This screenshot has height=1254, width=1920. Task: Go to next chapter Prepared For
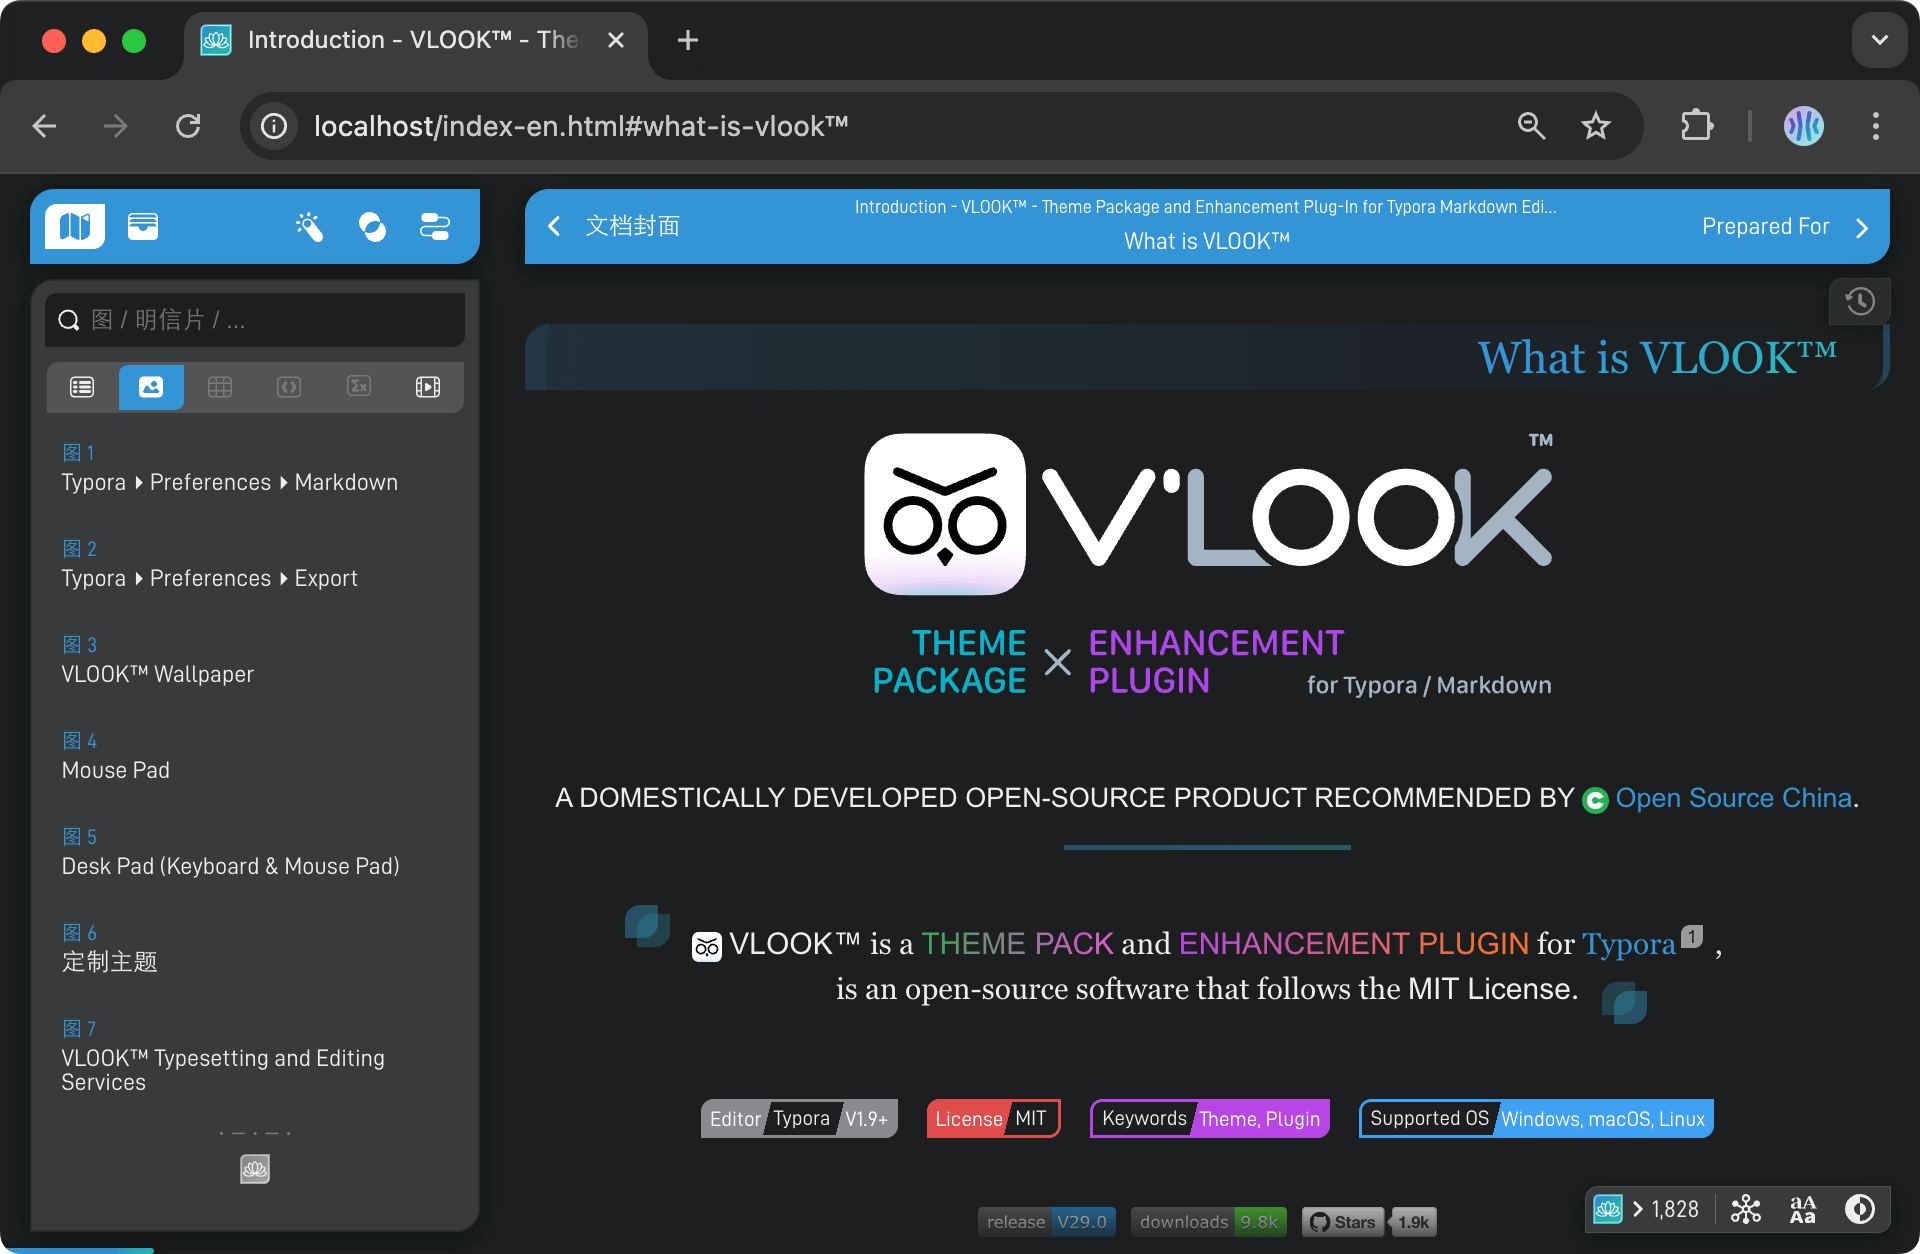point(1766,227)
